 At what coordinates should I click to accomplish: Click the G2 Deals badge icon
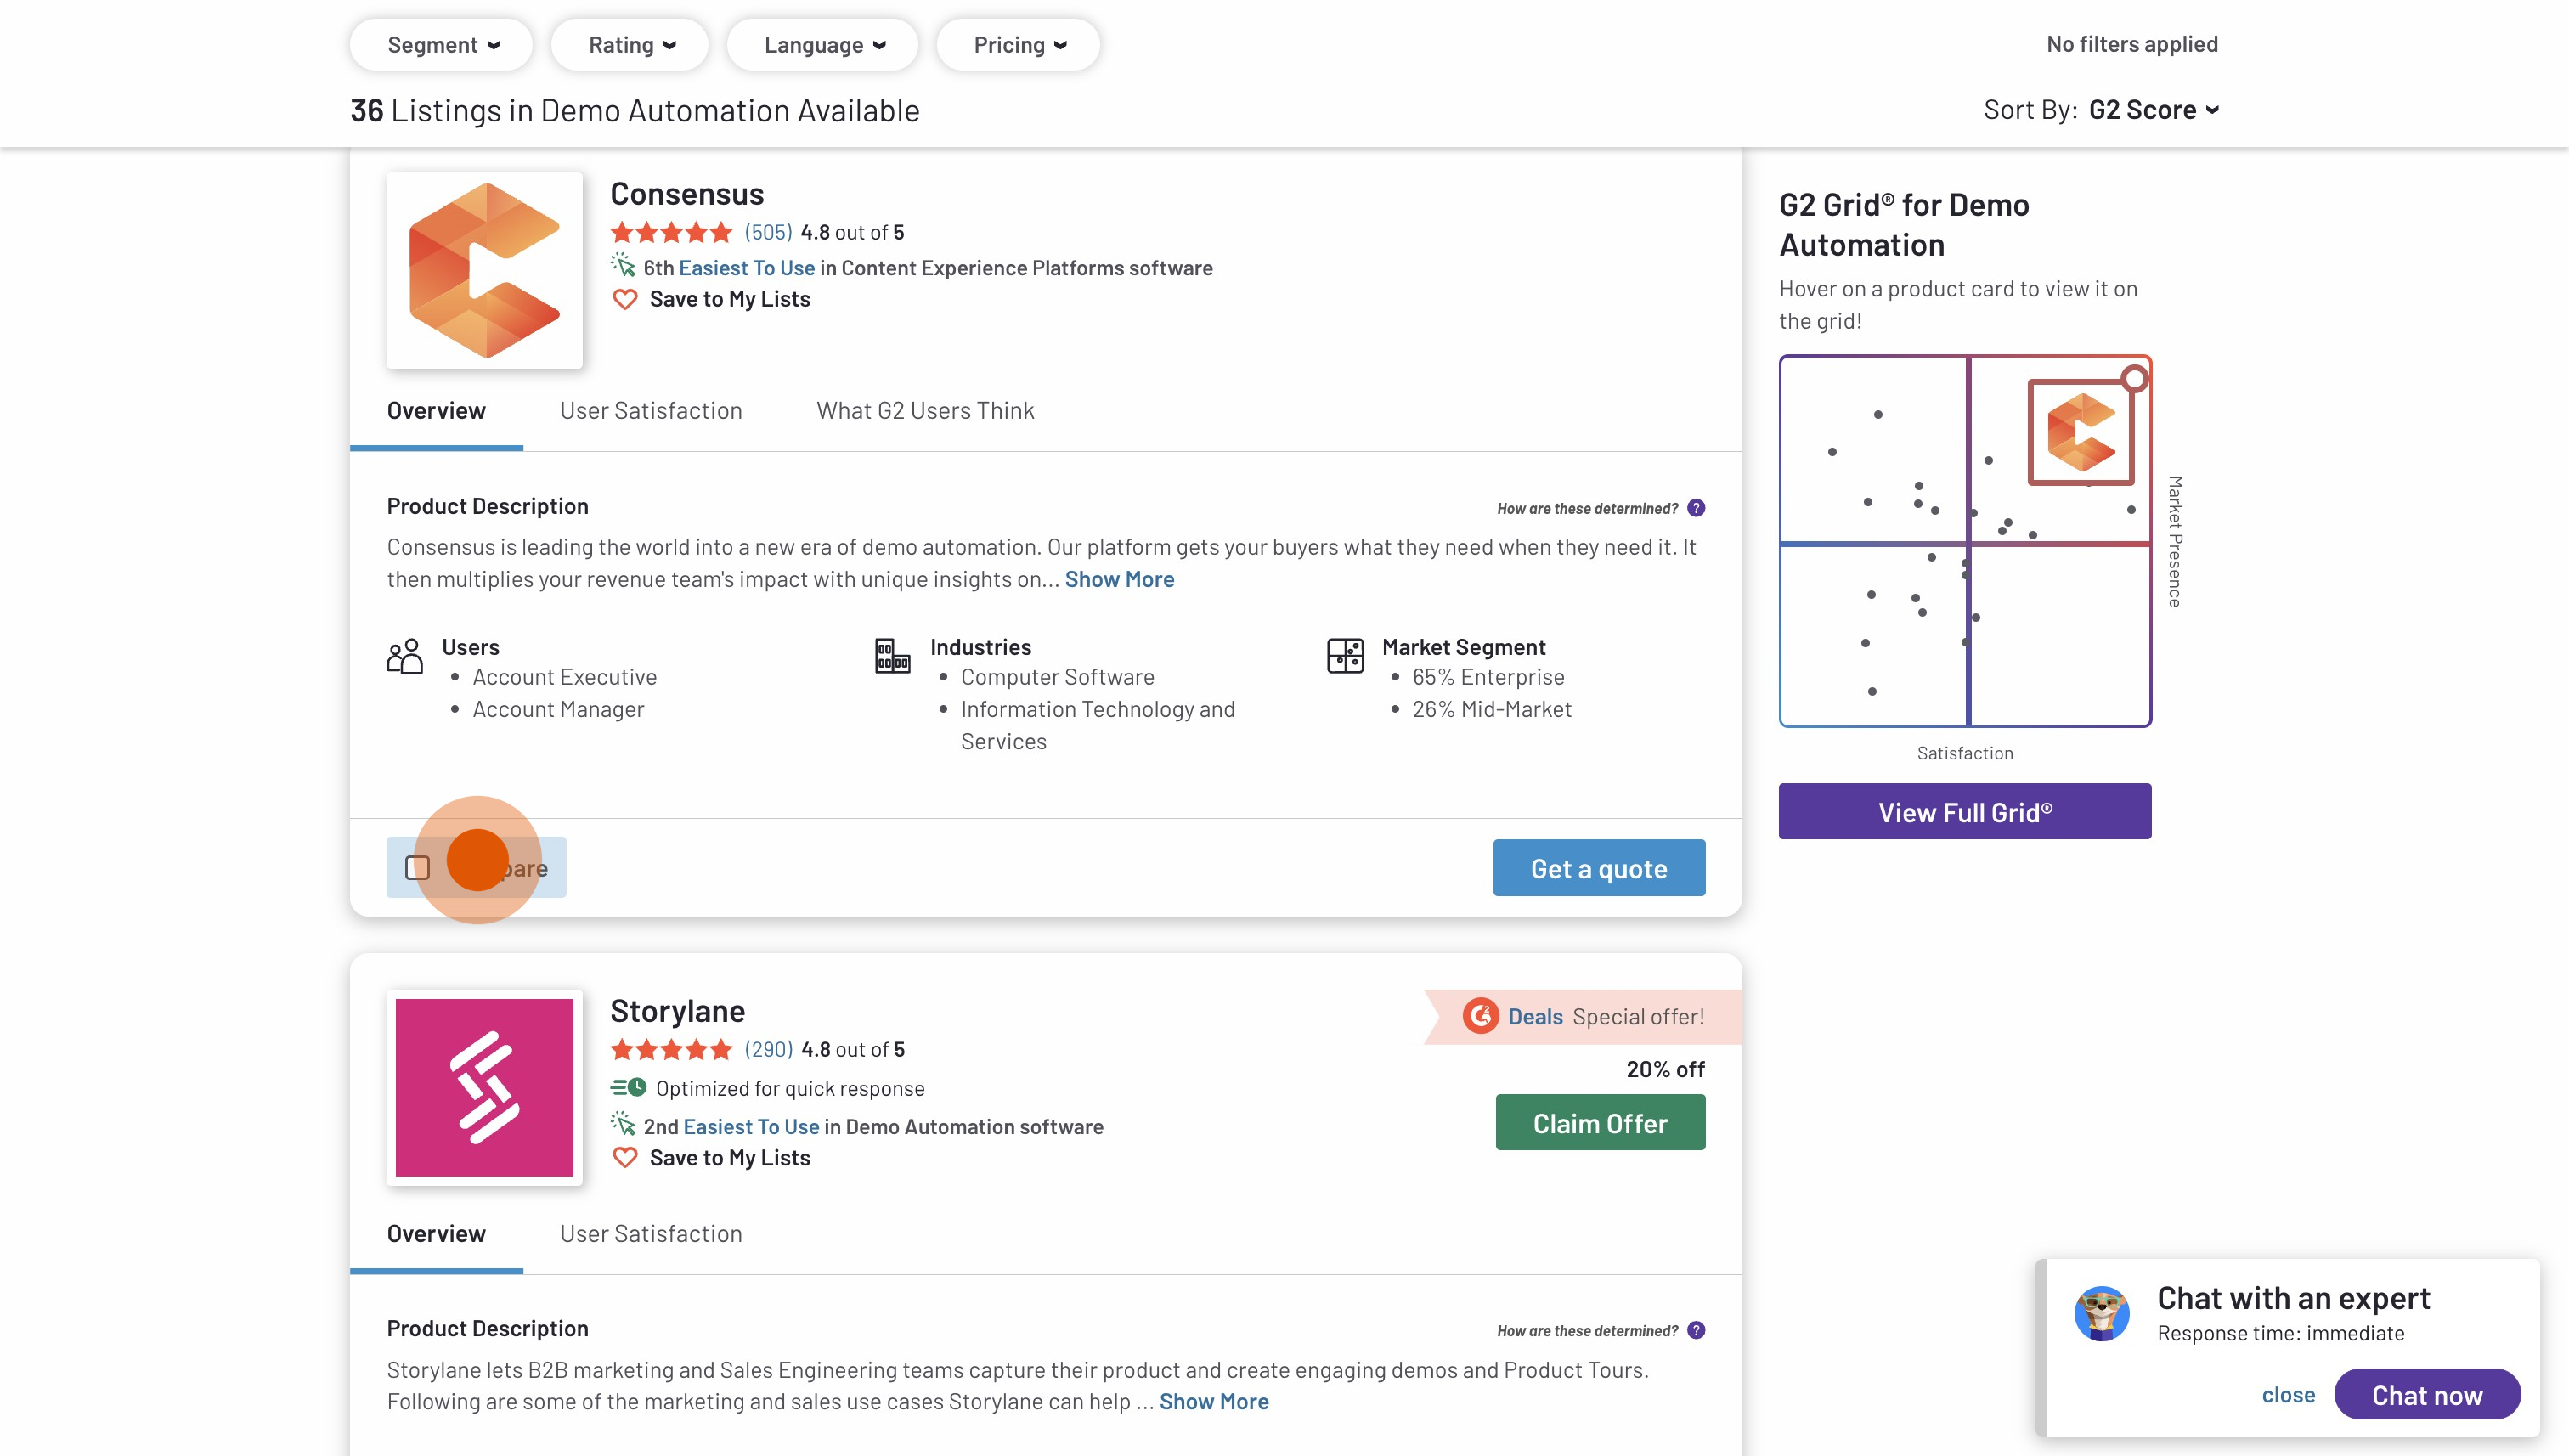pos(1480,1016)
